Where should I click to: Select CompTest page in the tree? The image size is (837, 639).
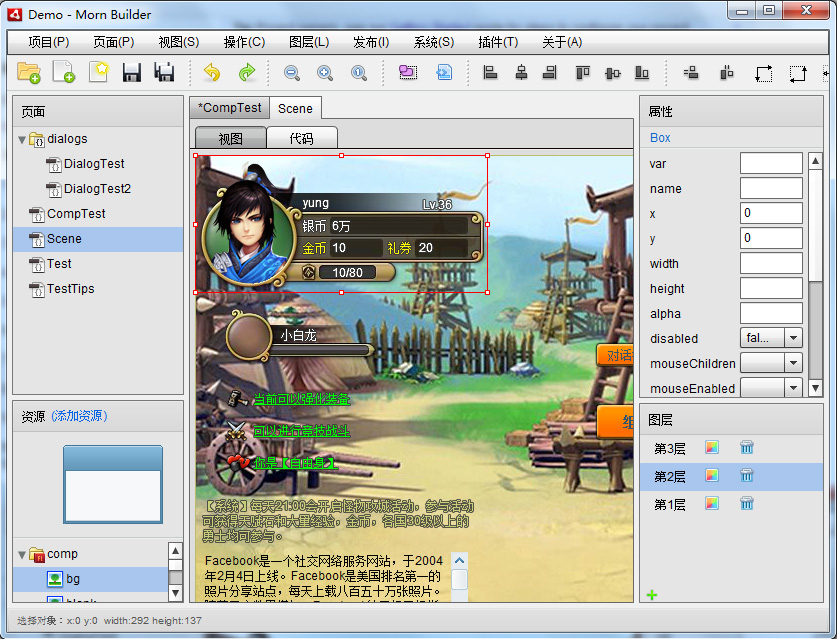76,214
